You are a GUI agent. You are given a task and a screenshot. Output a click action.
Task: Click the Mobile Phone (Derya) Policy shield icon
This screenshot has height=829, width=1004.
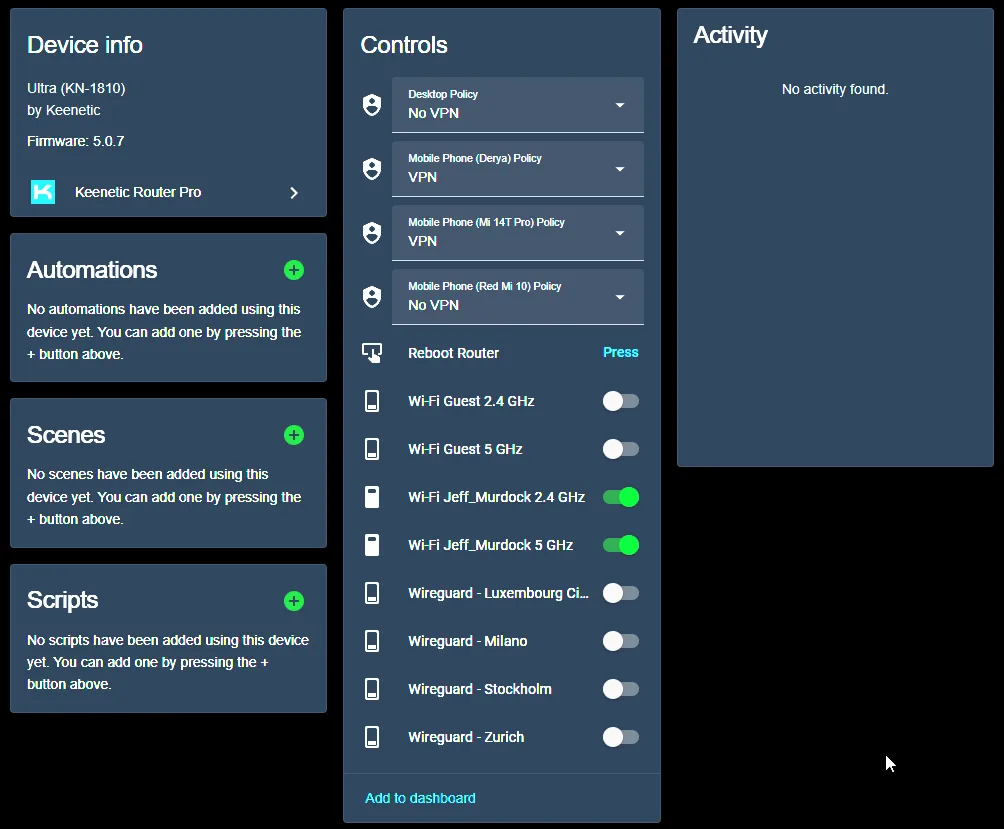point(372,169)
